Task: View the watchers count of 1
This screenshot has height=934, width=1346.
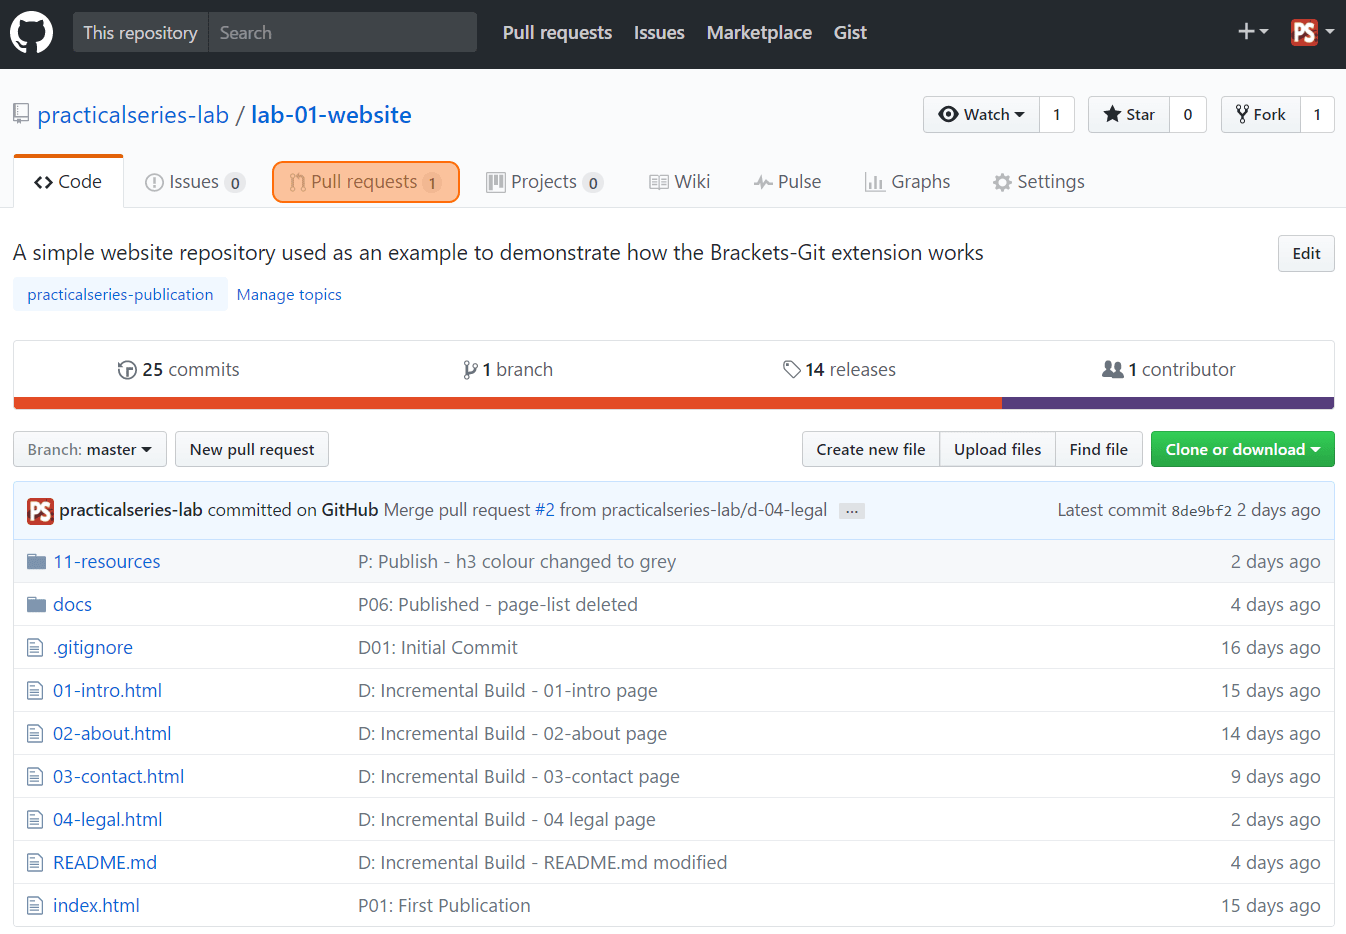Action: pos(1057,115)
